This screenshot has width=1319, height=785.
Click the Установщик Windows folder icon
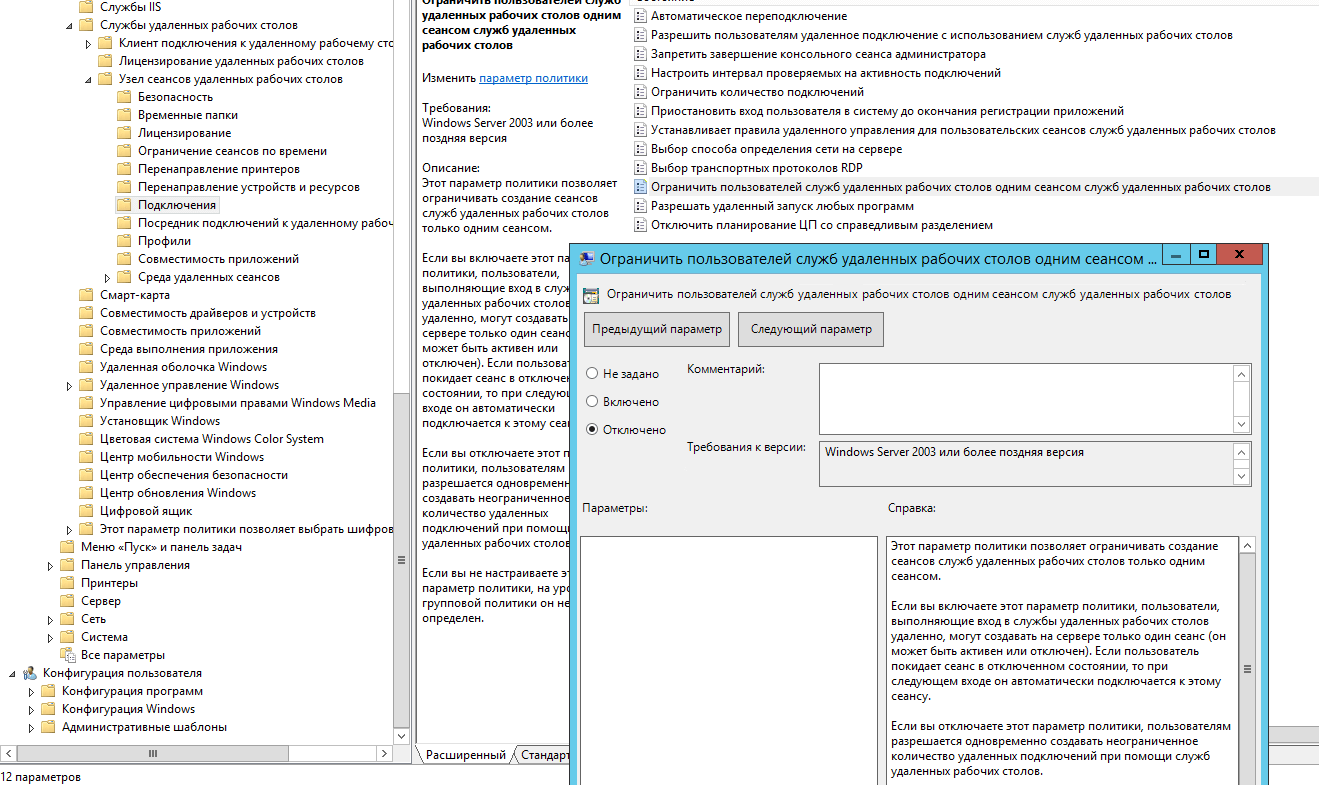86,421
